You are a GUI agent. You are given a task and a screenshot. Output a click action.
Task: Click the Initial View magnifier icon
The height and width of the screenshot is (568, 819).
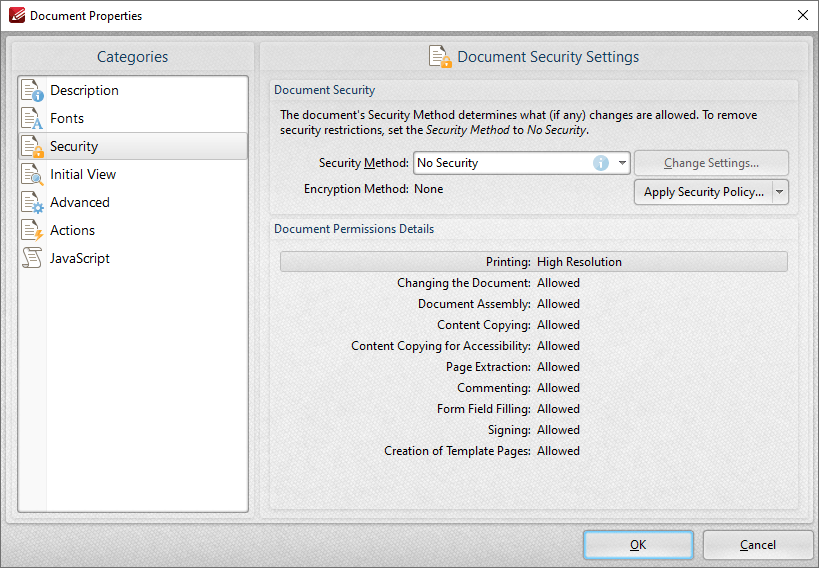[32, 174]
